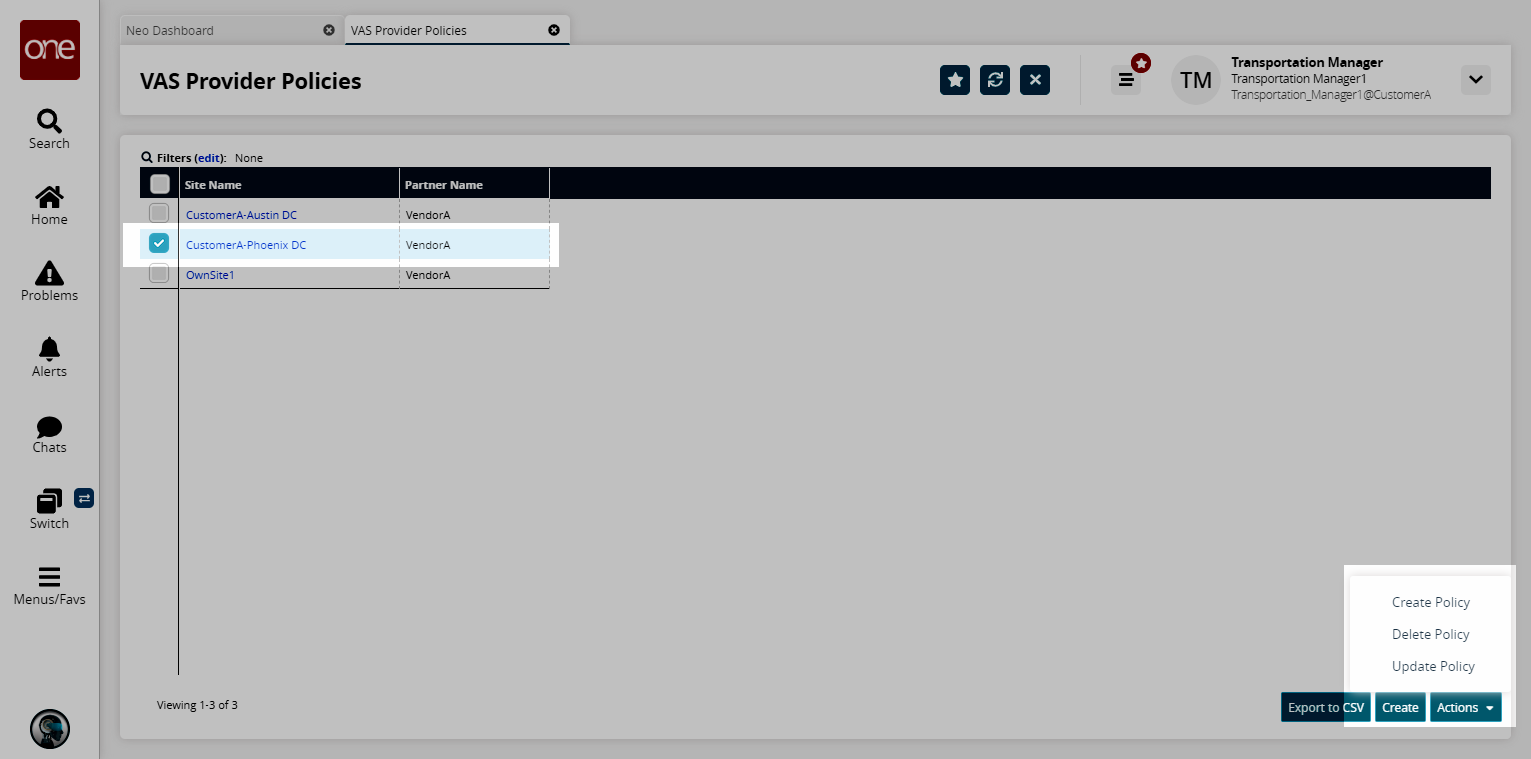Click the Transportation Manager1 role text
Screen dimensions: 1531x759
pos(1299,78)
